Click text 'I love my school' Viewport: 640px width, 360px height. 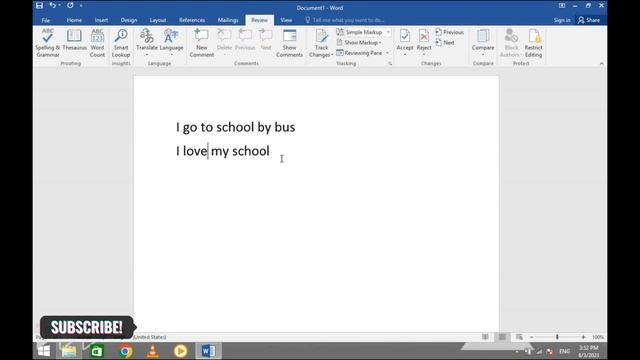(223, 151)
